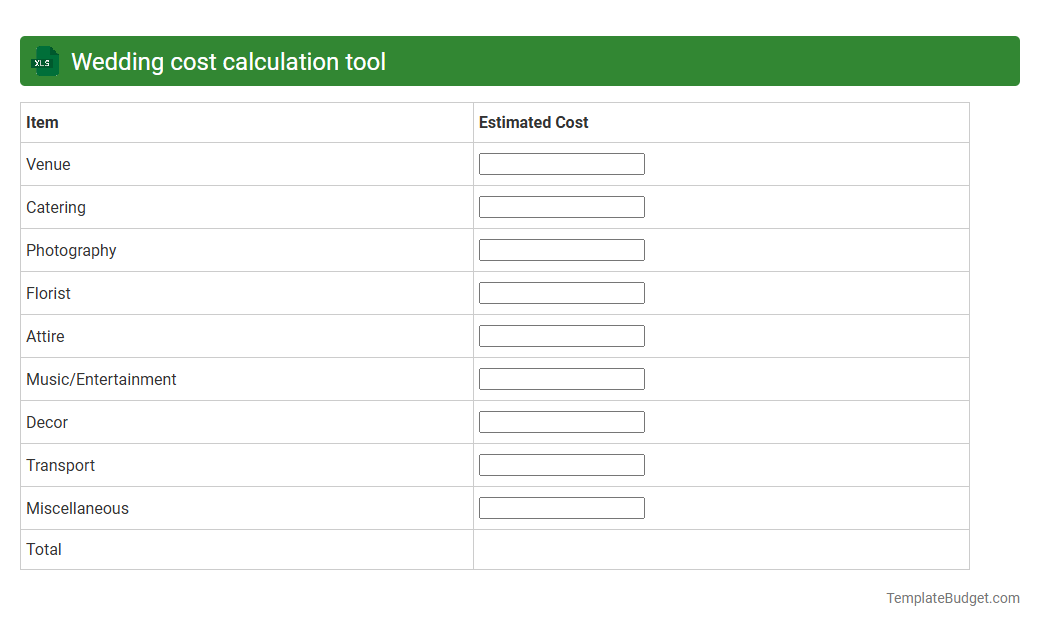Focus the Miscellaneous cost entry field

coord(561,507)
